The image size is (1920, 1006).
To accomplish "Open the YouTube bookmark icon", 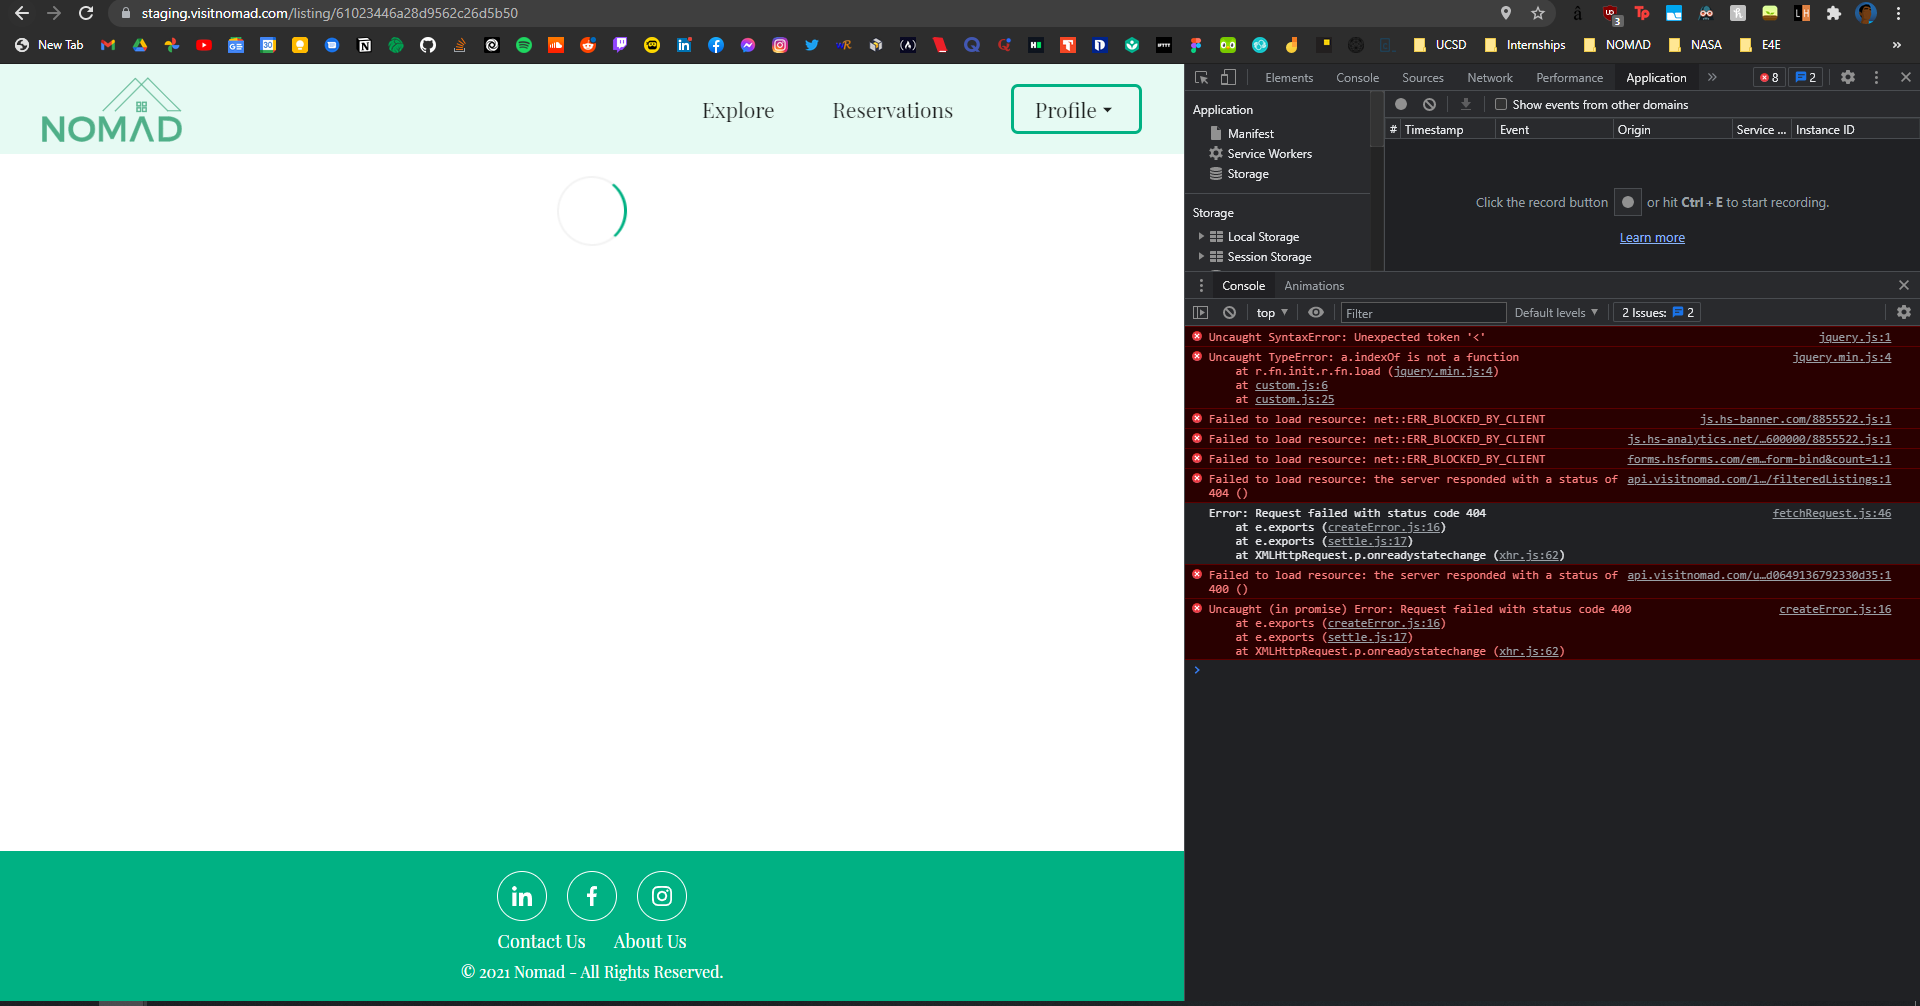I will click(204, 45).
